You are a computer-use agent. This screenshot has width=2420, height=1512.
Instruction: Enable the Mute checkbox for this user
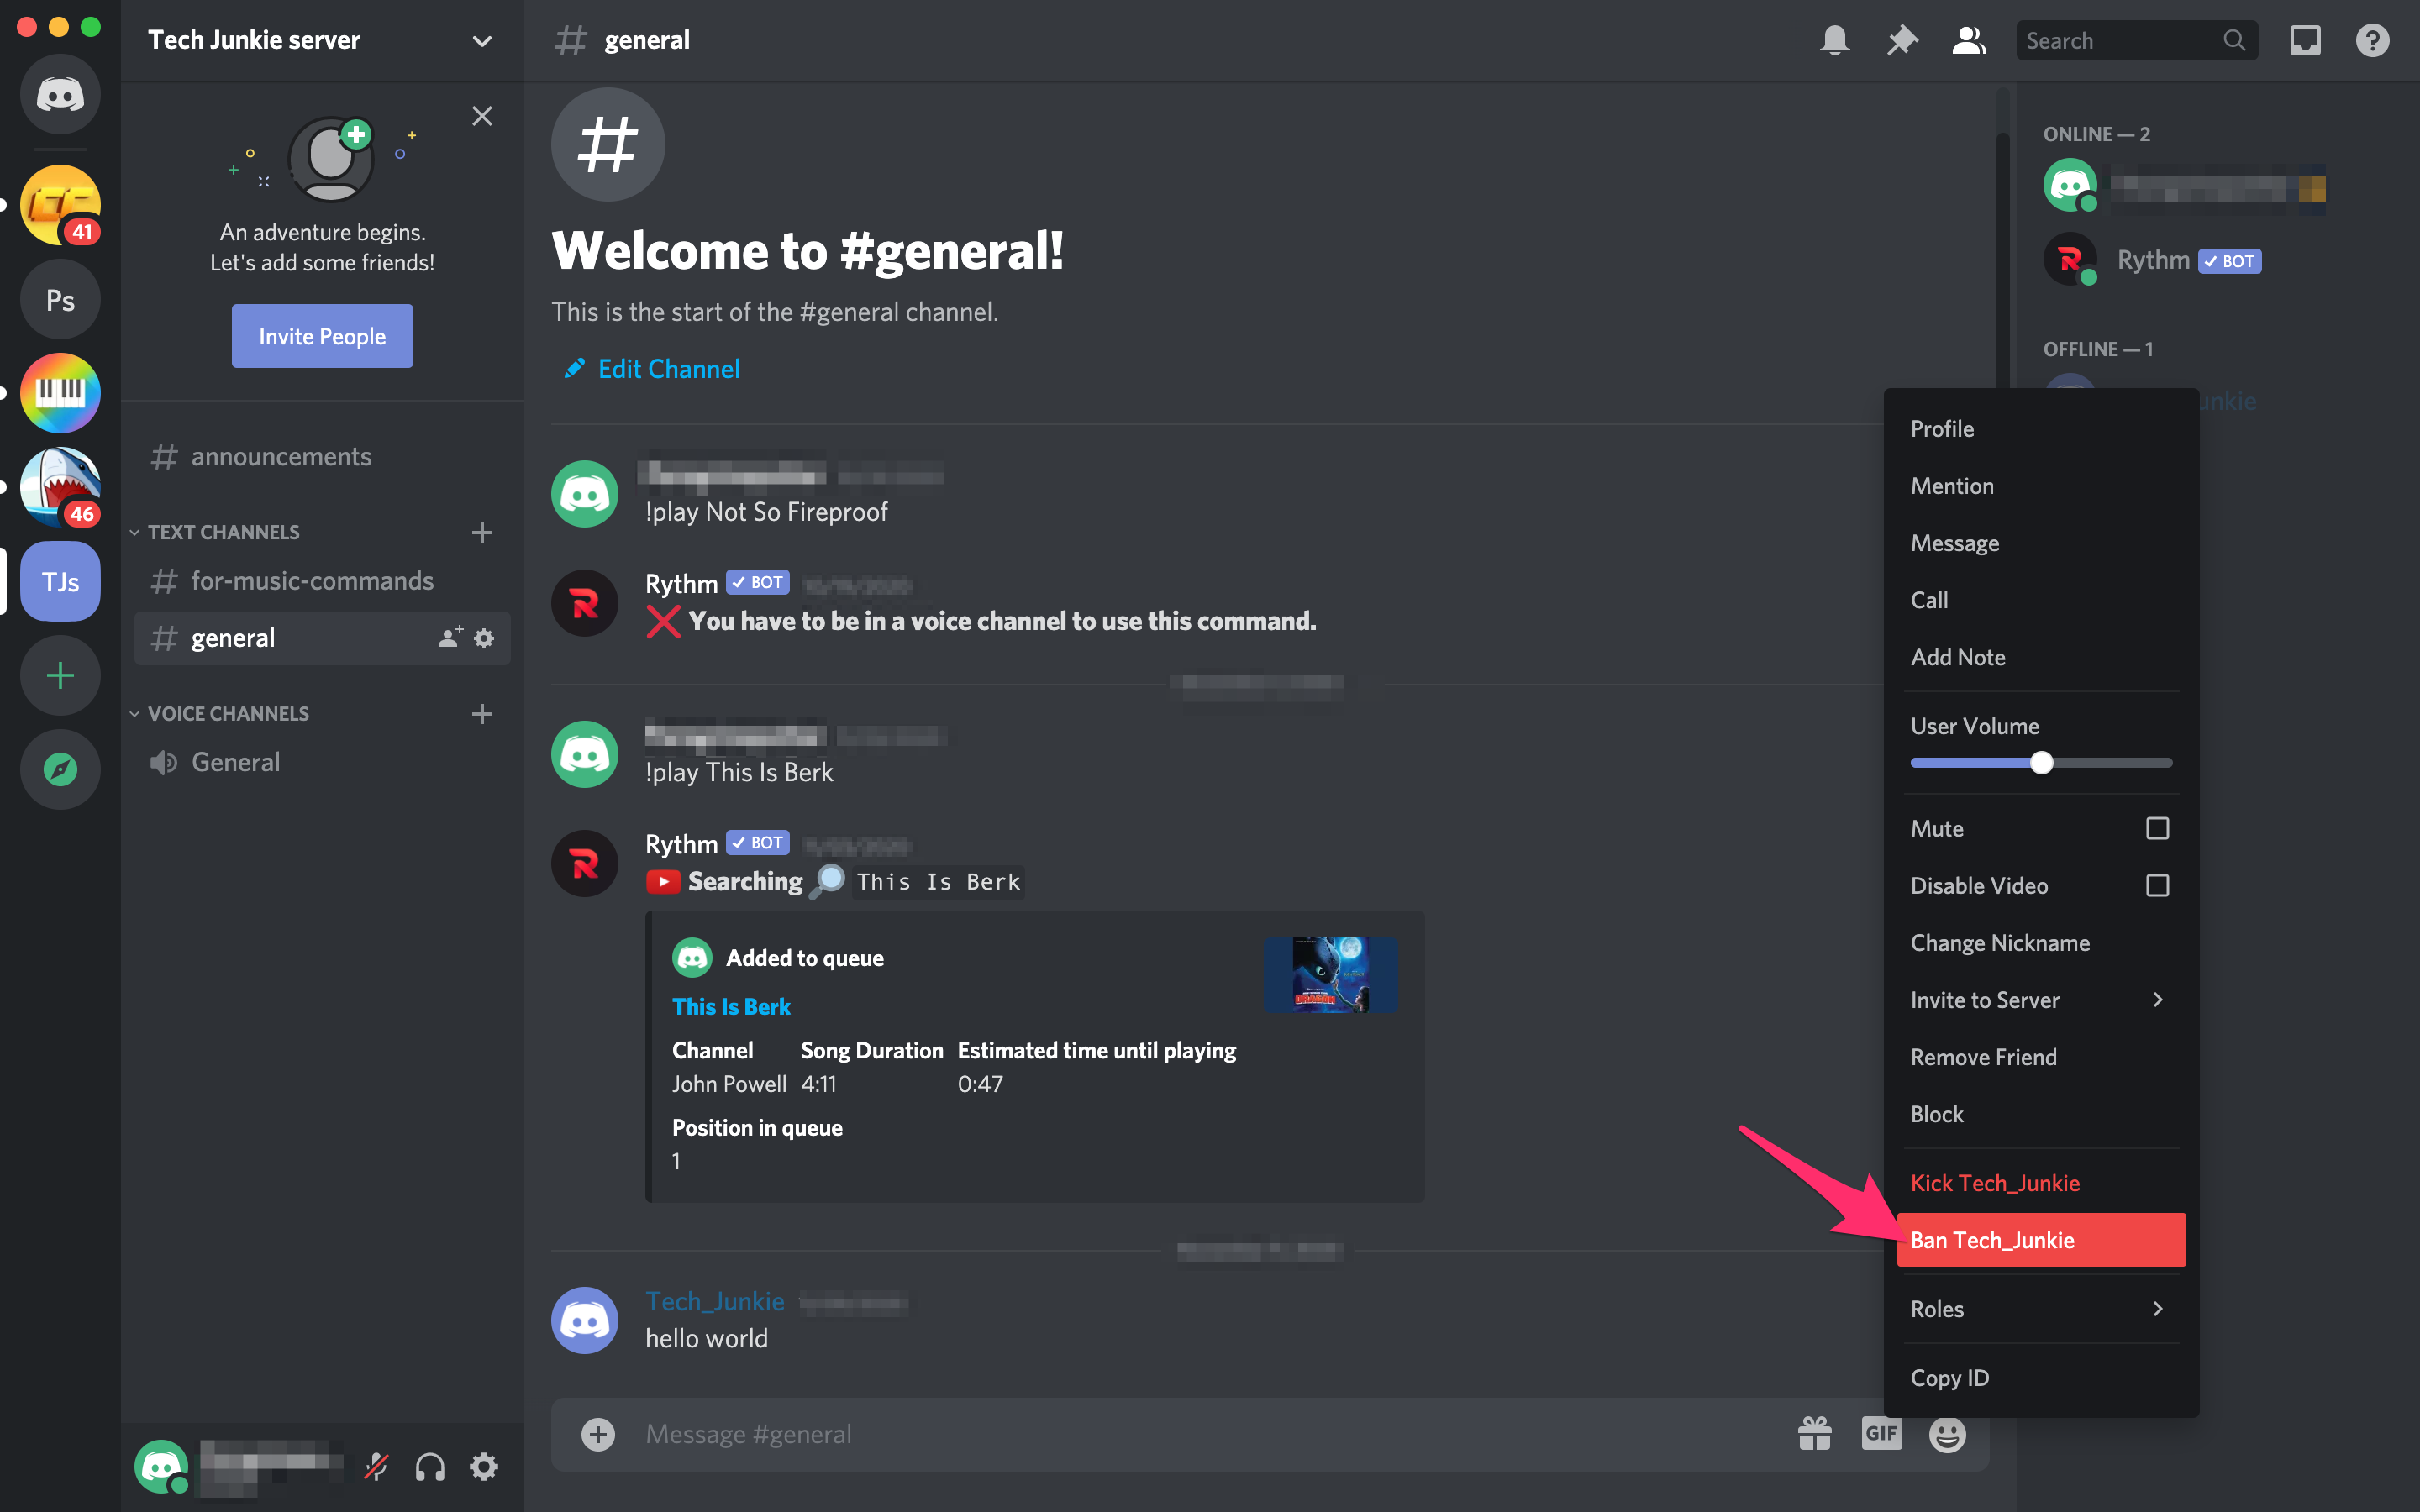[x=2158, y=828]
